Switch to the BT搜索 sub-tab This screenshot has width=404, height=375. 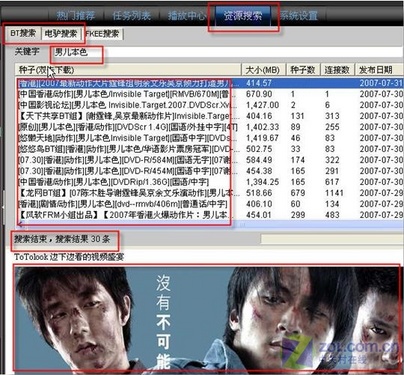(23, 33)
